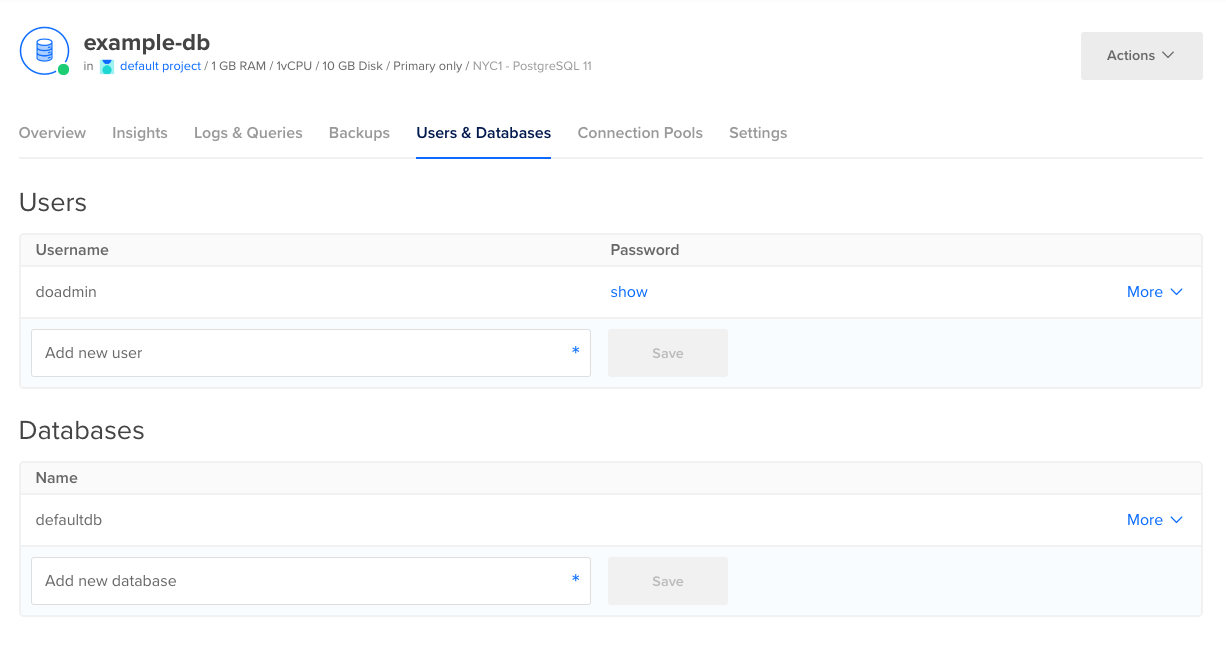Select the Connection Pools tab
Screen dimensions: 1226x648
640,132
